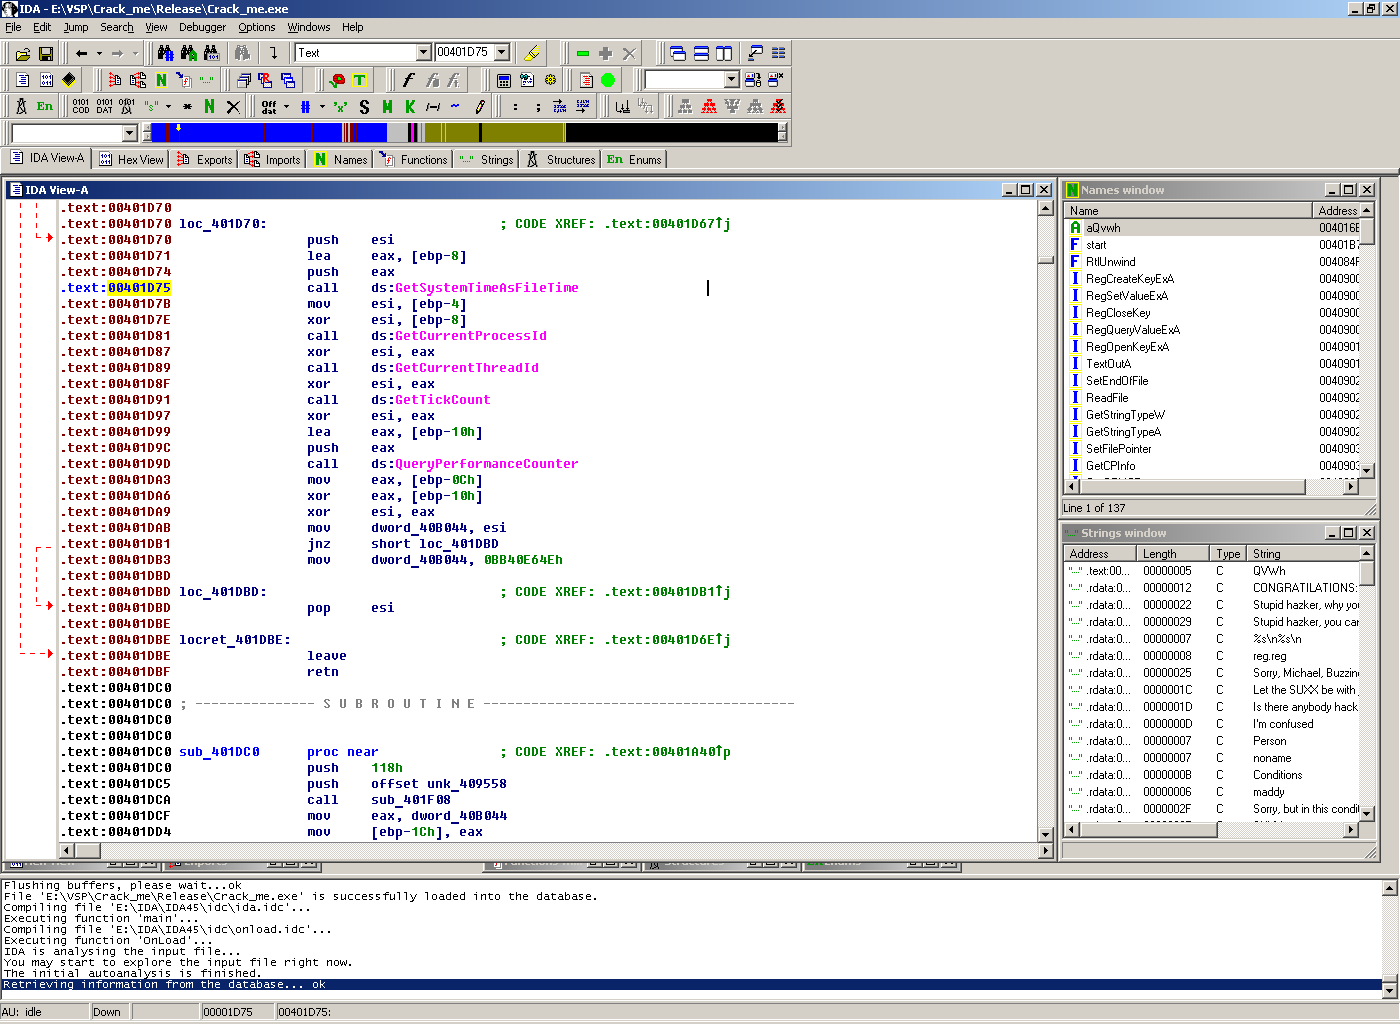Click the pencil icon in the toolbar

(480, 106)
